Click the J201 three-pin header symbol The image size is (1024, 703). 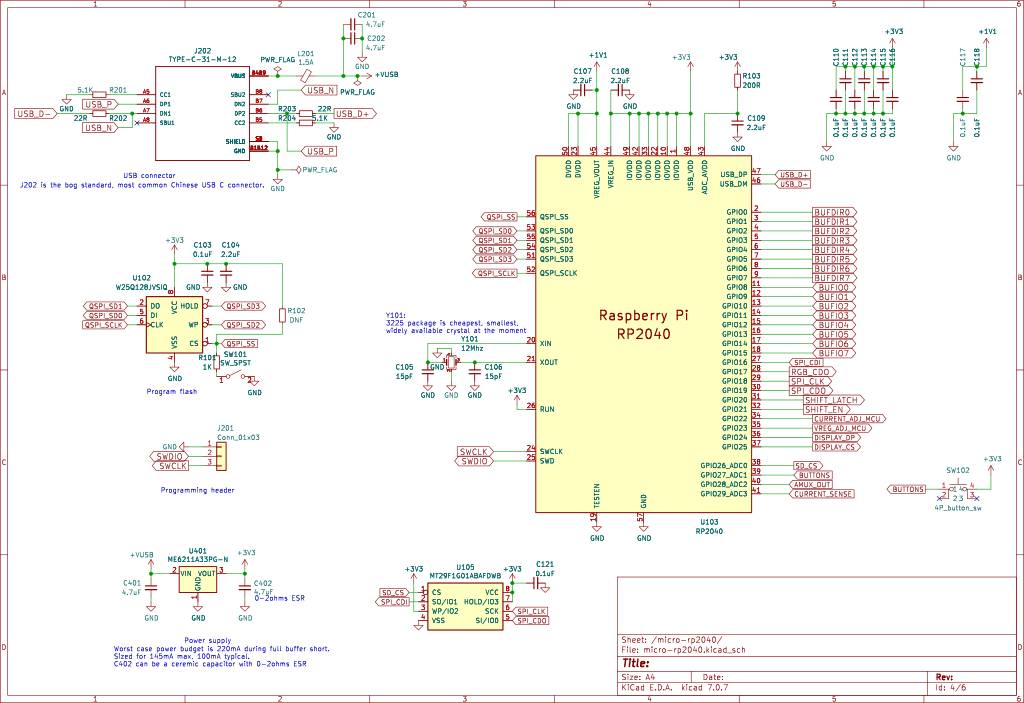pos(222,457)
